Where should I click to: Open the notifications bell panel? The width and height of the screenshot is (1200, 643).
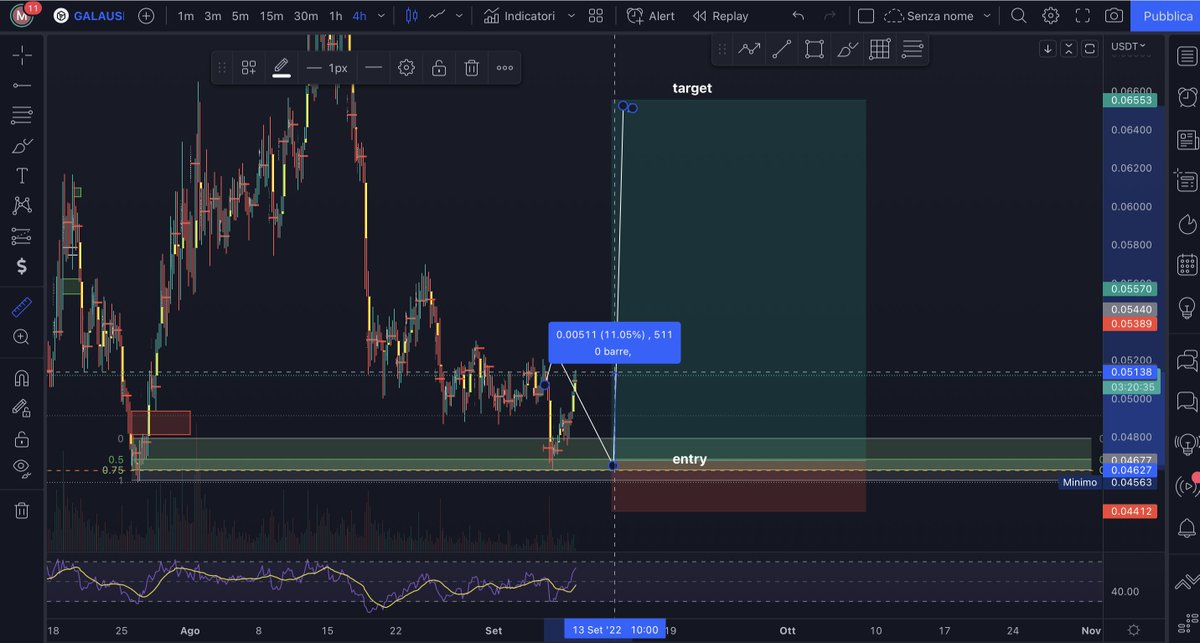pyautogui.click(x=1187, y=527)
